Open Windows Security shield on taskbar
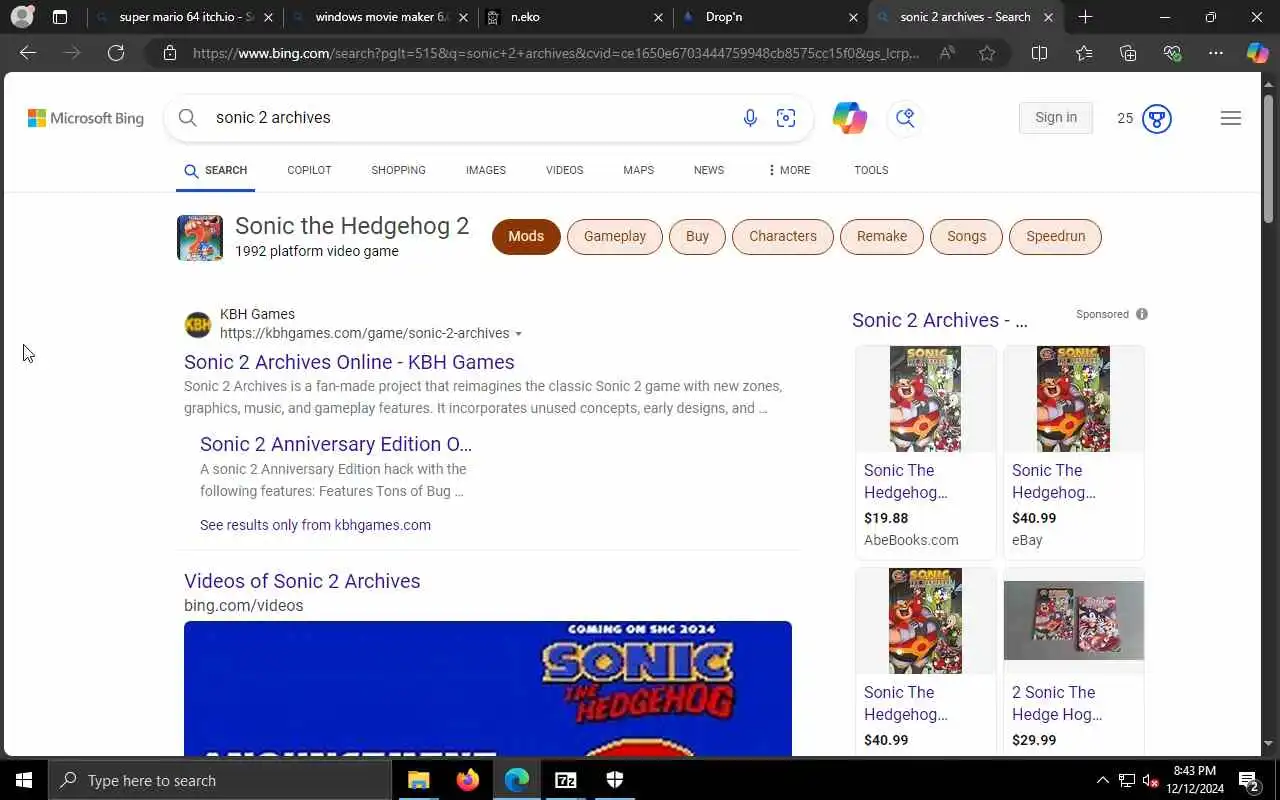This screenshot has width=1280, height=800. (615, 780)
